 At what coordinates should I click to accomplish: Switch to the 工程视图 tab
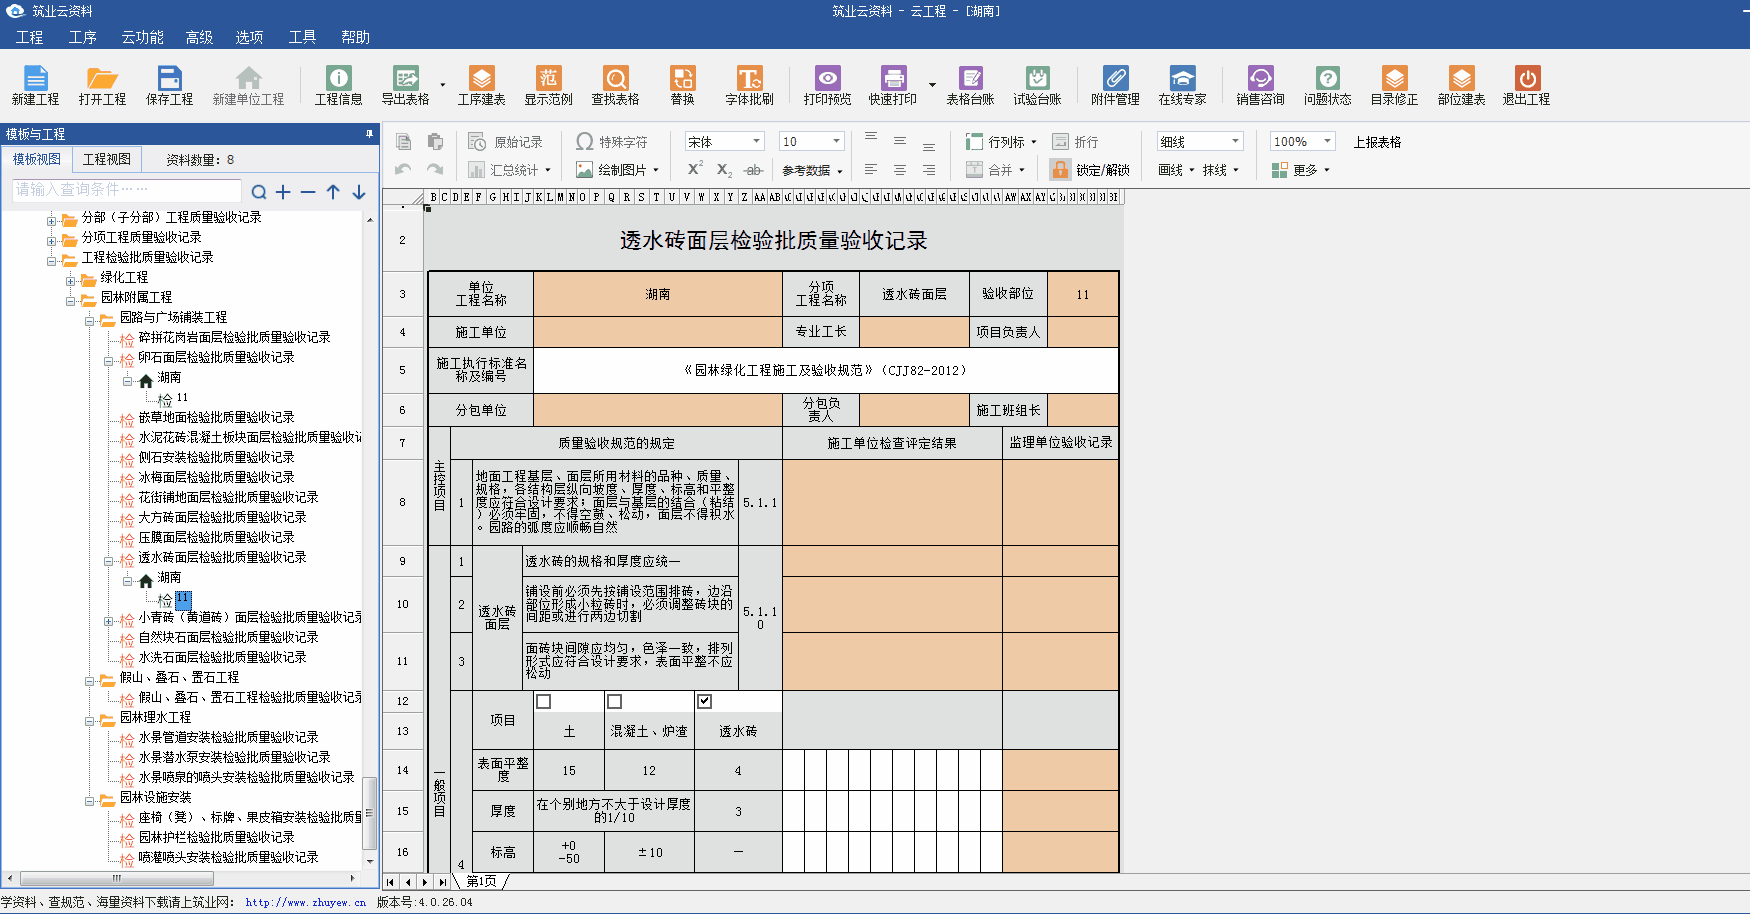(107, 159)
